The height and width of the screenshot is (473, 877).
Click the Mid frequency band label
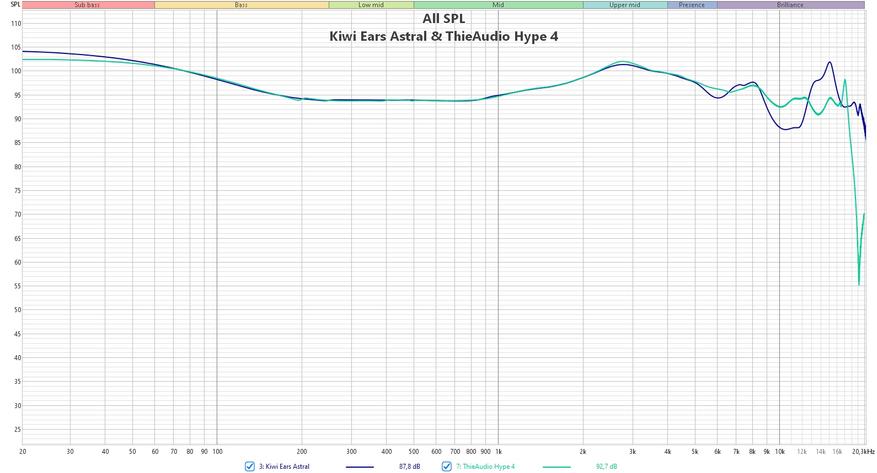coord(498,5)
